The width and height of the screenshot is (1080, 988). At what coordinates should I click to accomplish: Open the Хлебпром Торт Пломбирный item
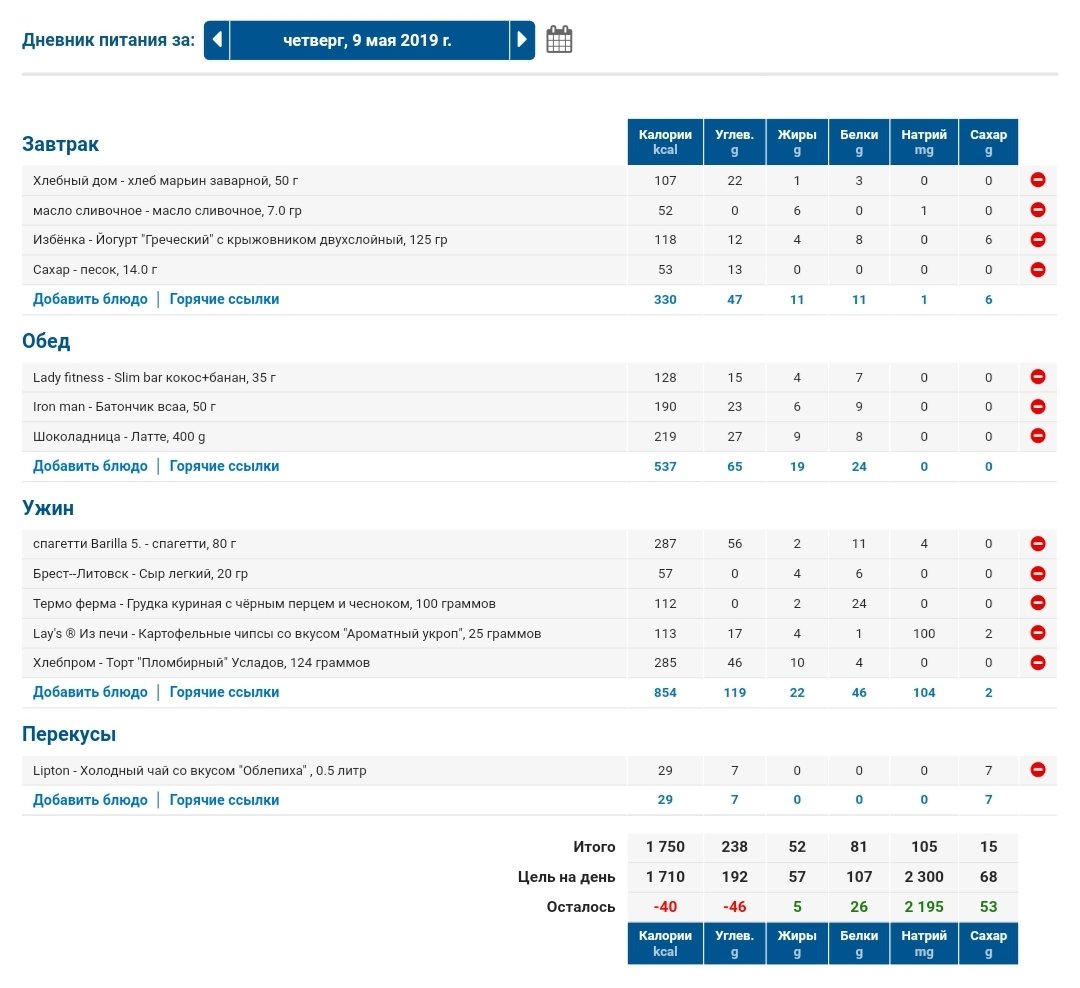click(201, 663)
